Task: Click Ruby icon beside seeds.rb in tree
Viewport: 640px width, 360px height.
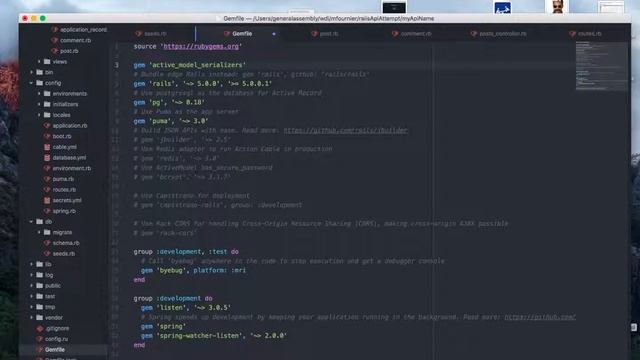Action: [47, 253]
